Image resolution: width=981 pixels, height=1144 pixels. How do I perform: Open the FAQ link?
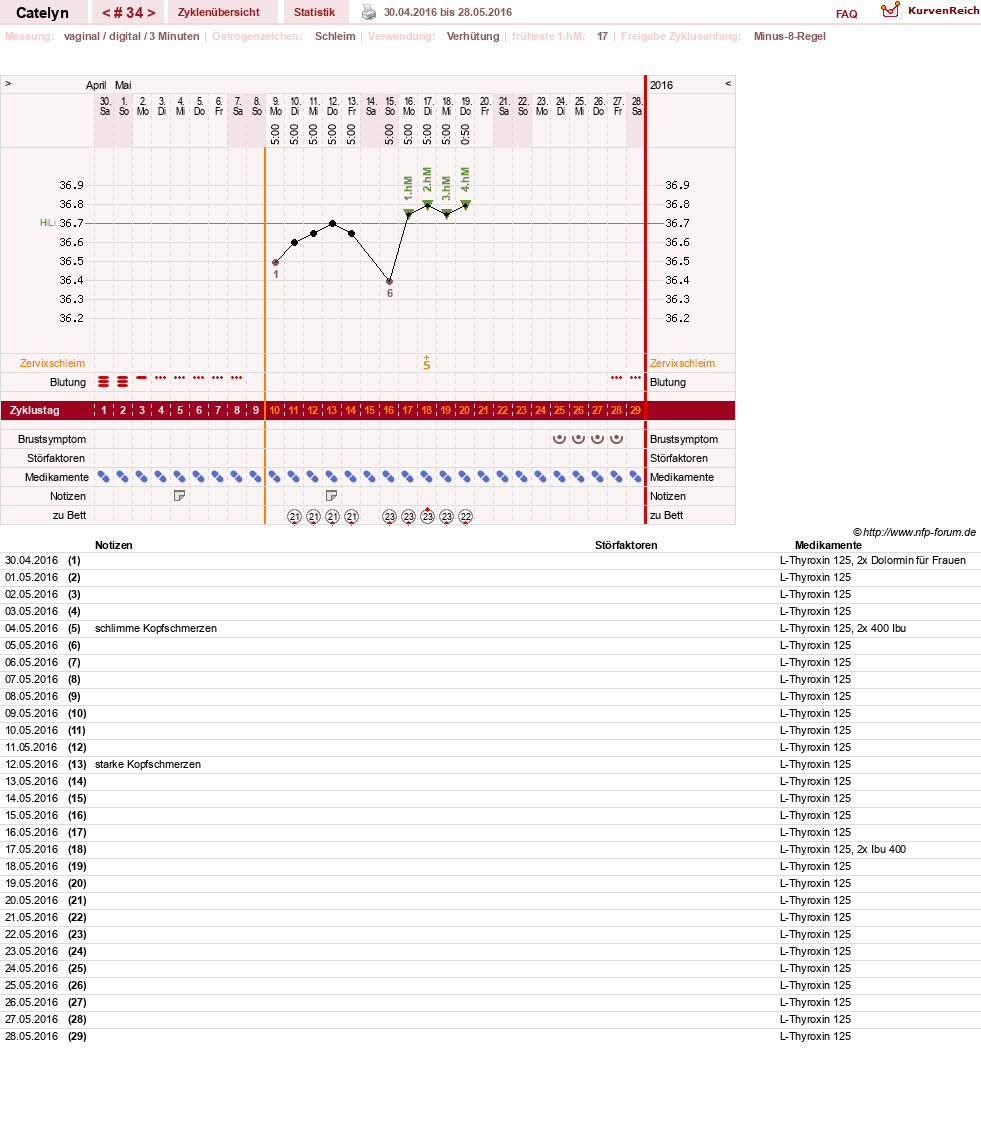point(846,14)
